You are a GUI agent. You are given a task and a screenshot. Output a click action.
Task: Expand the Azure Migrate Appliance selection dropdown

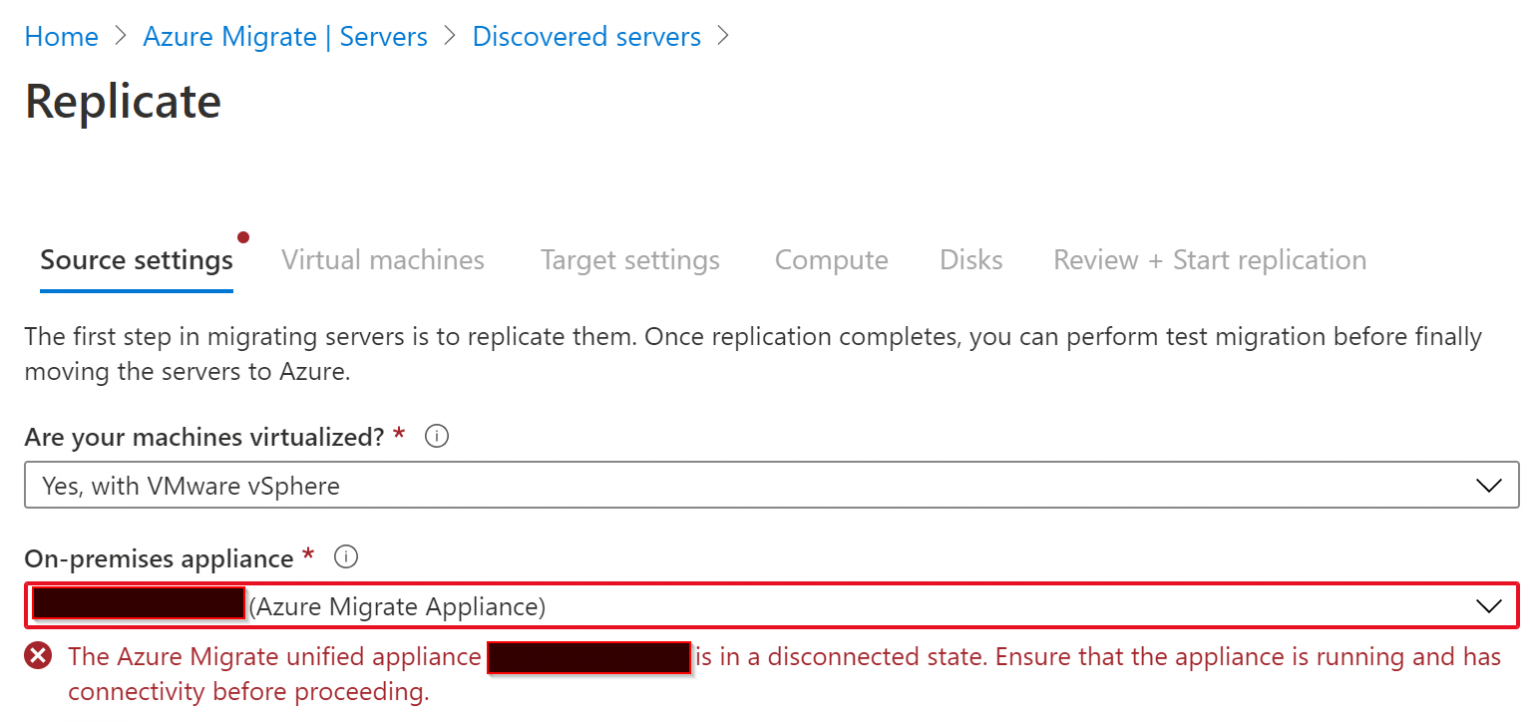coord(770,606)
